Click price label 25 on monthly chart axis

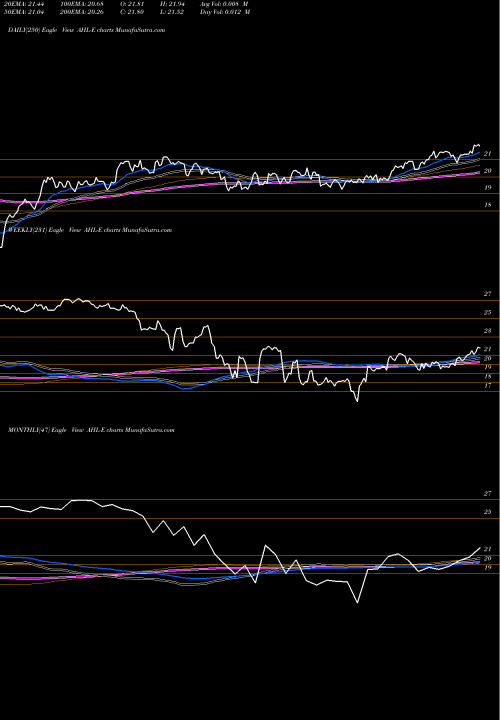(x=488, y=512)
